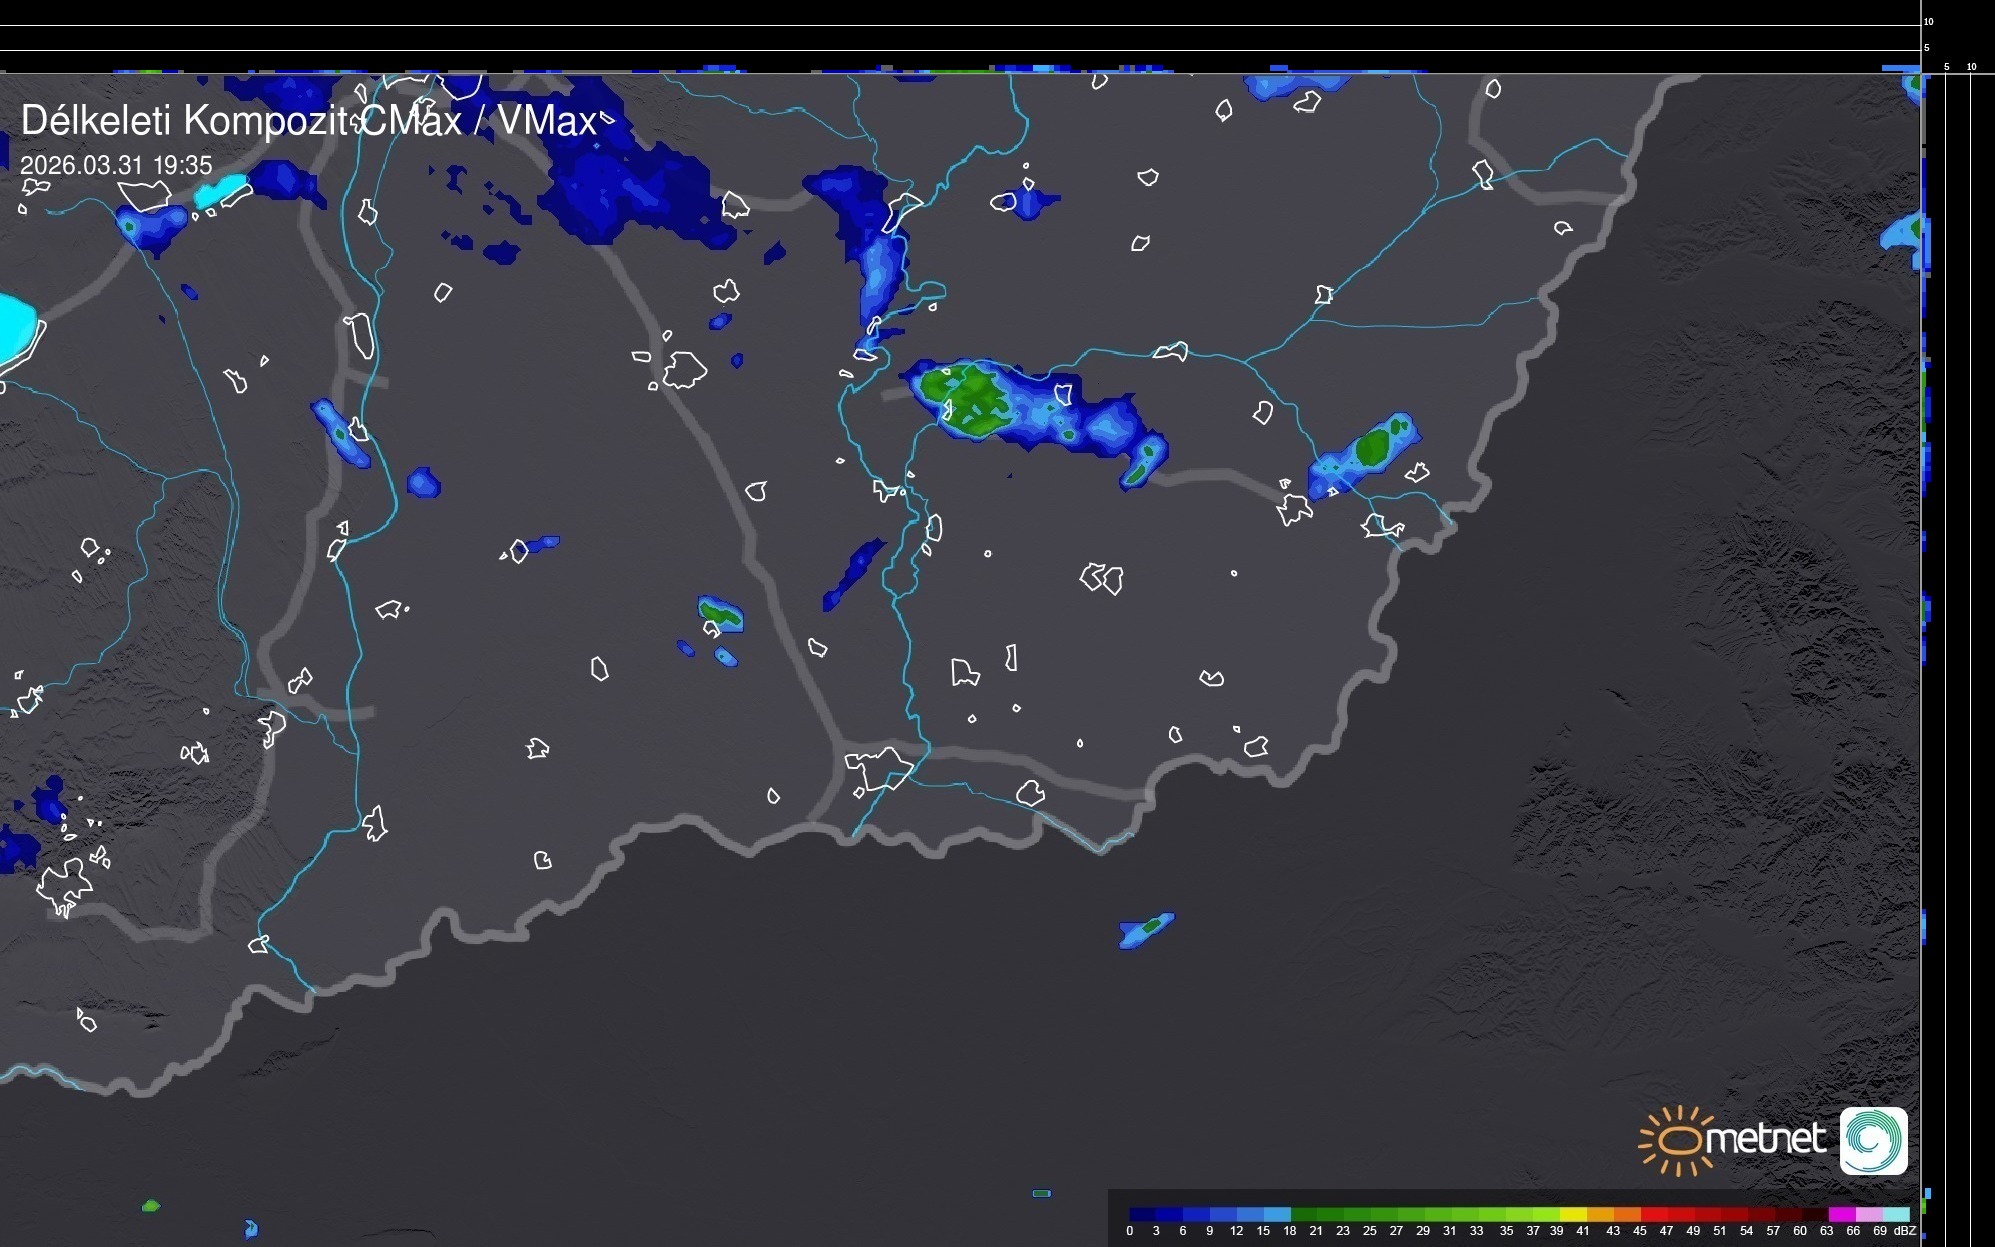
Task: Click the small green echo above '21' legend
Action: pyautogui.click(x=1041, y=1193)
